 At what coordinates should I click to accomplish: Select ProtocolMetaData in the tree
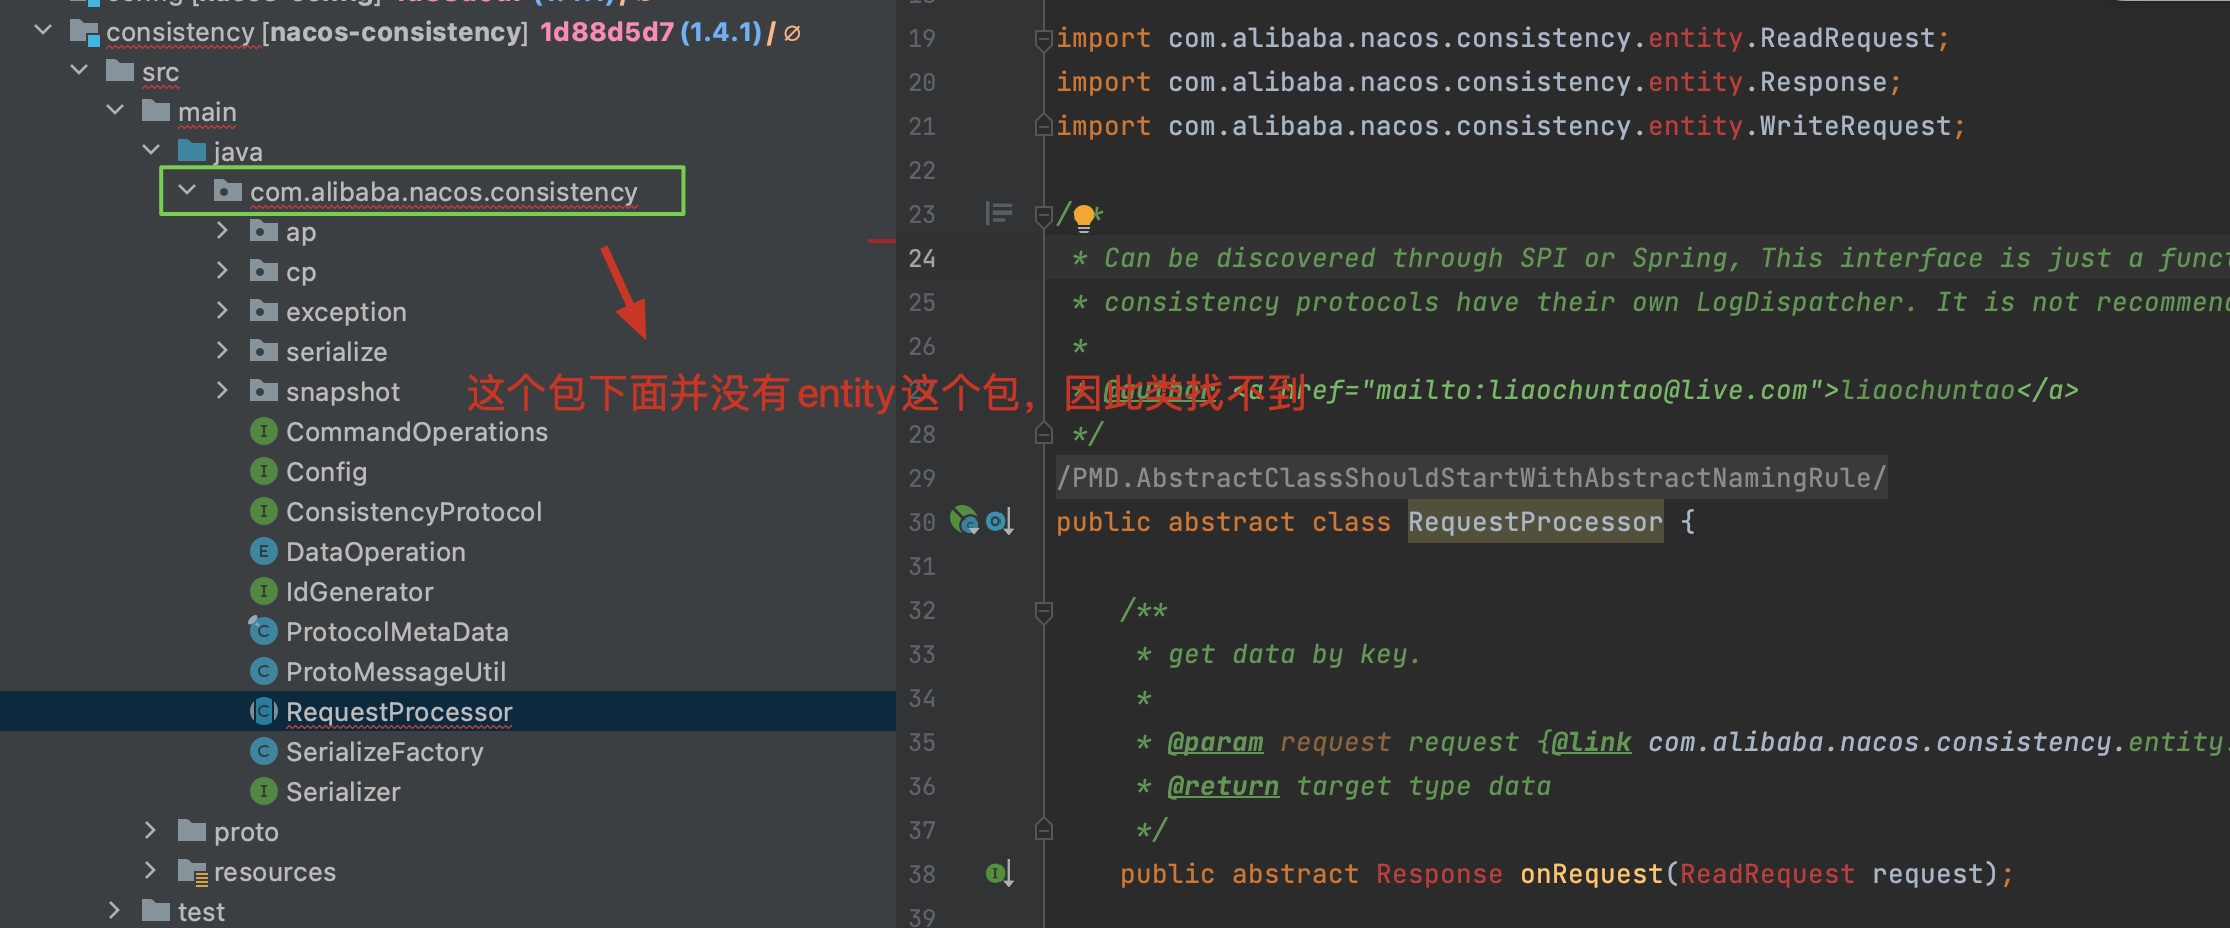tap(397, 632)
